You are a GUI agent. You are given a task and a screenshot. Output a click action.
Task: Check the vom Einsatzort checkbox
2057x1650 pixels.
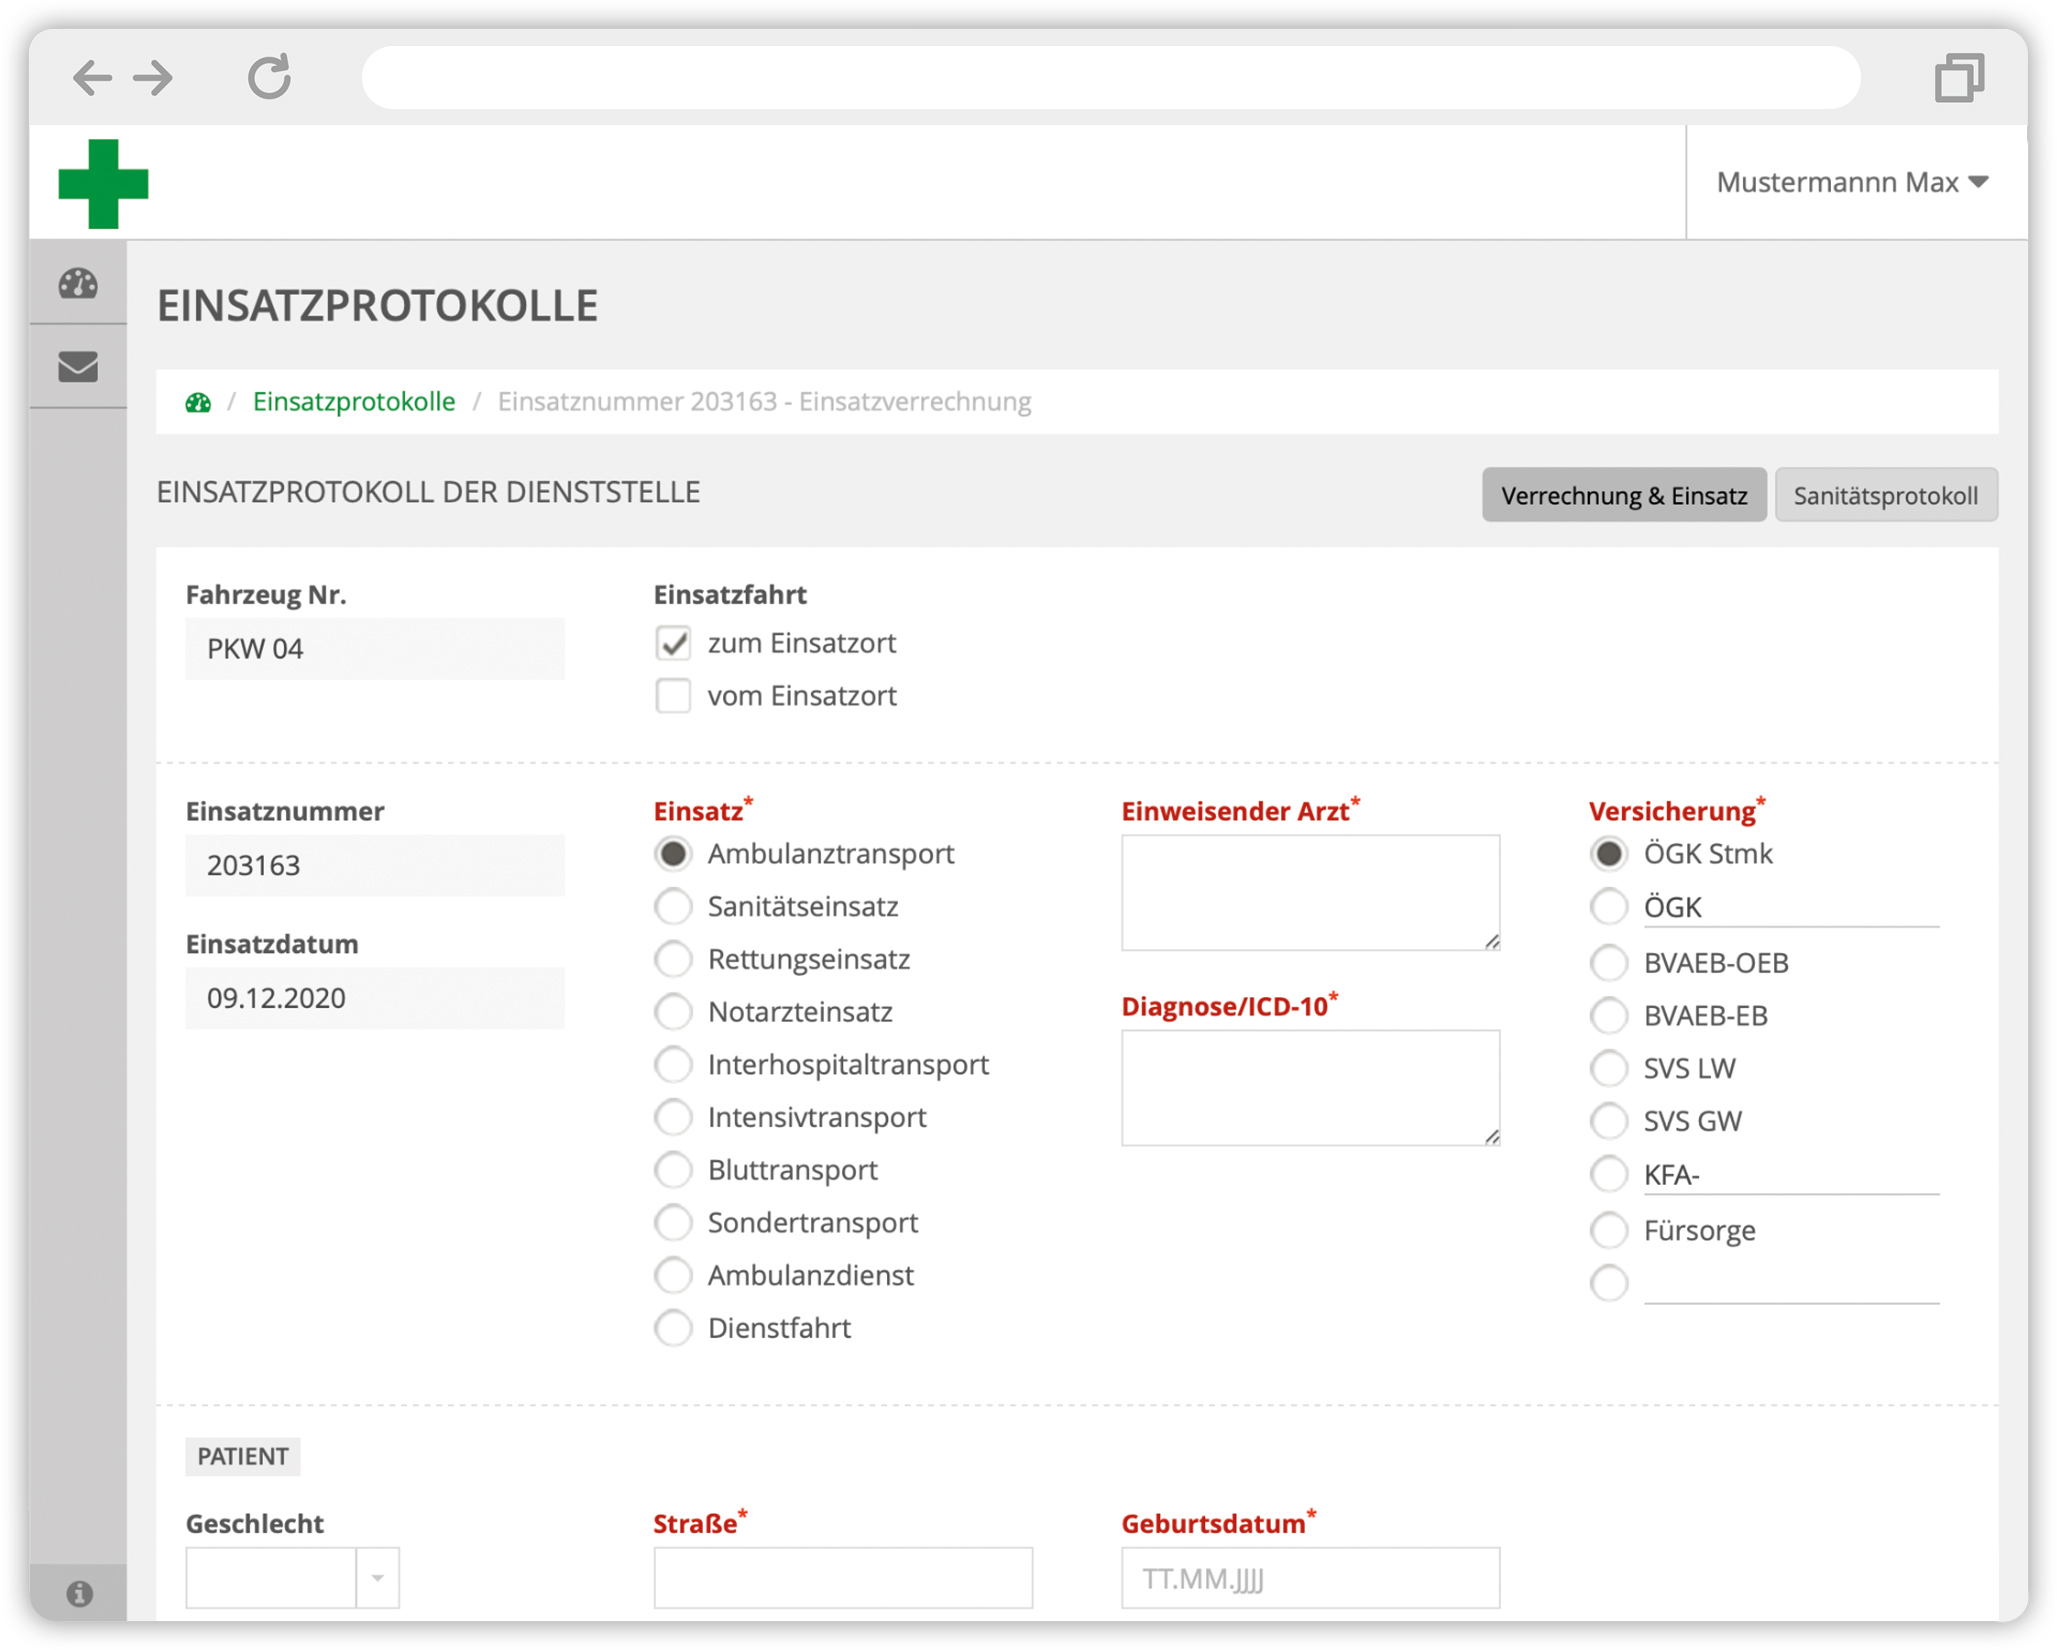(673, 696)
